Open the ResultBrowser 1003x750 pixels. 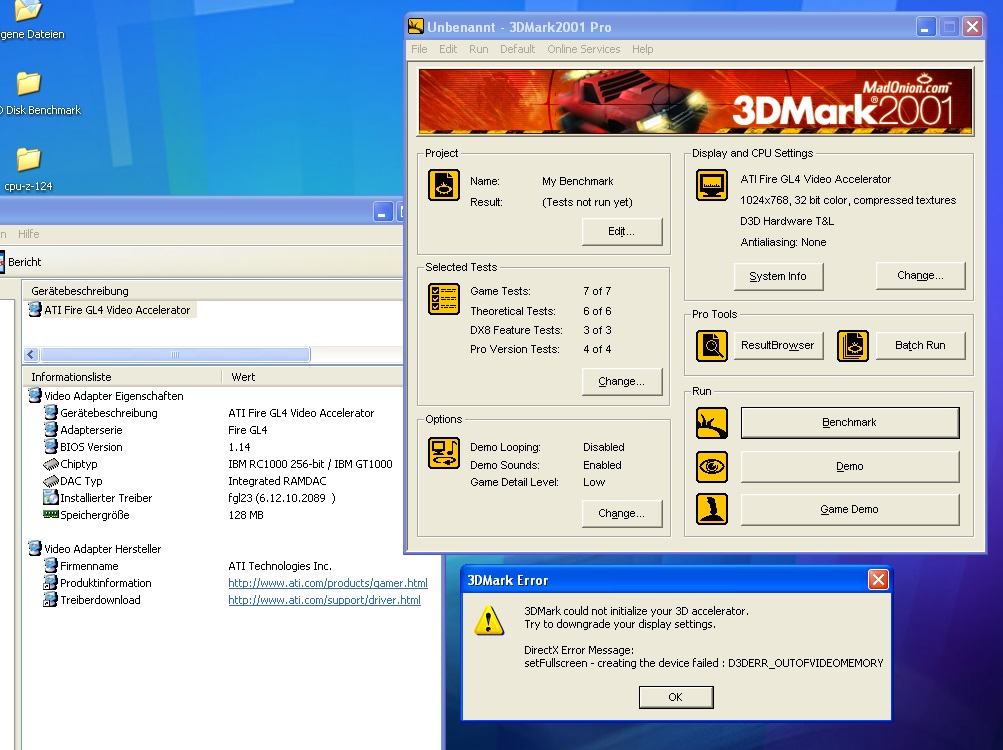778,346
